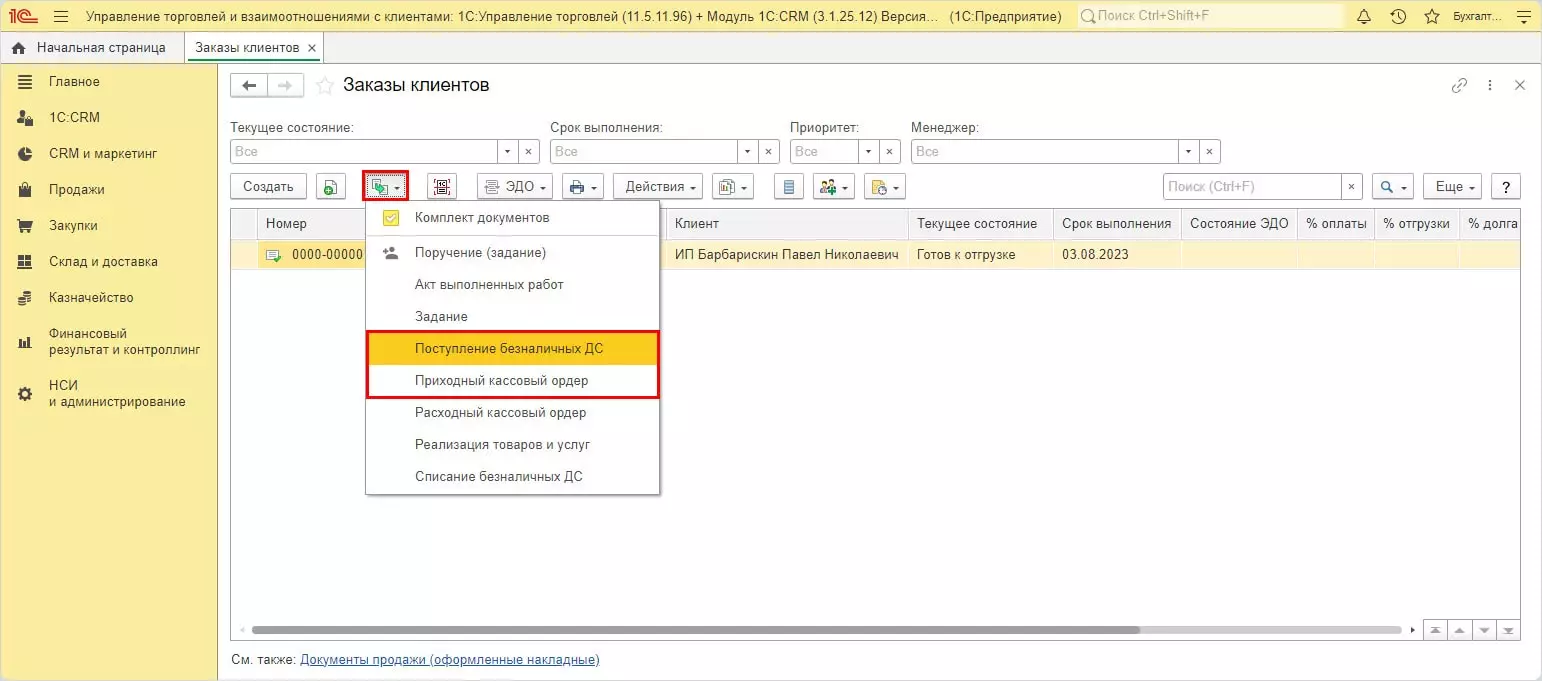
Task: Sort by Клиент column header
Action: coord(787,224)
